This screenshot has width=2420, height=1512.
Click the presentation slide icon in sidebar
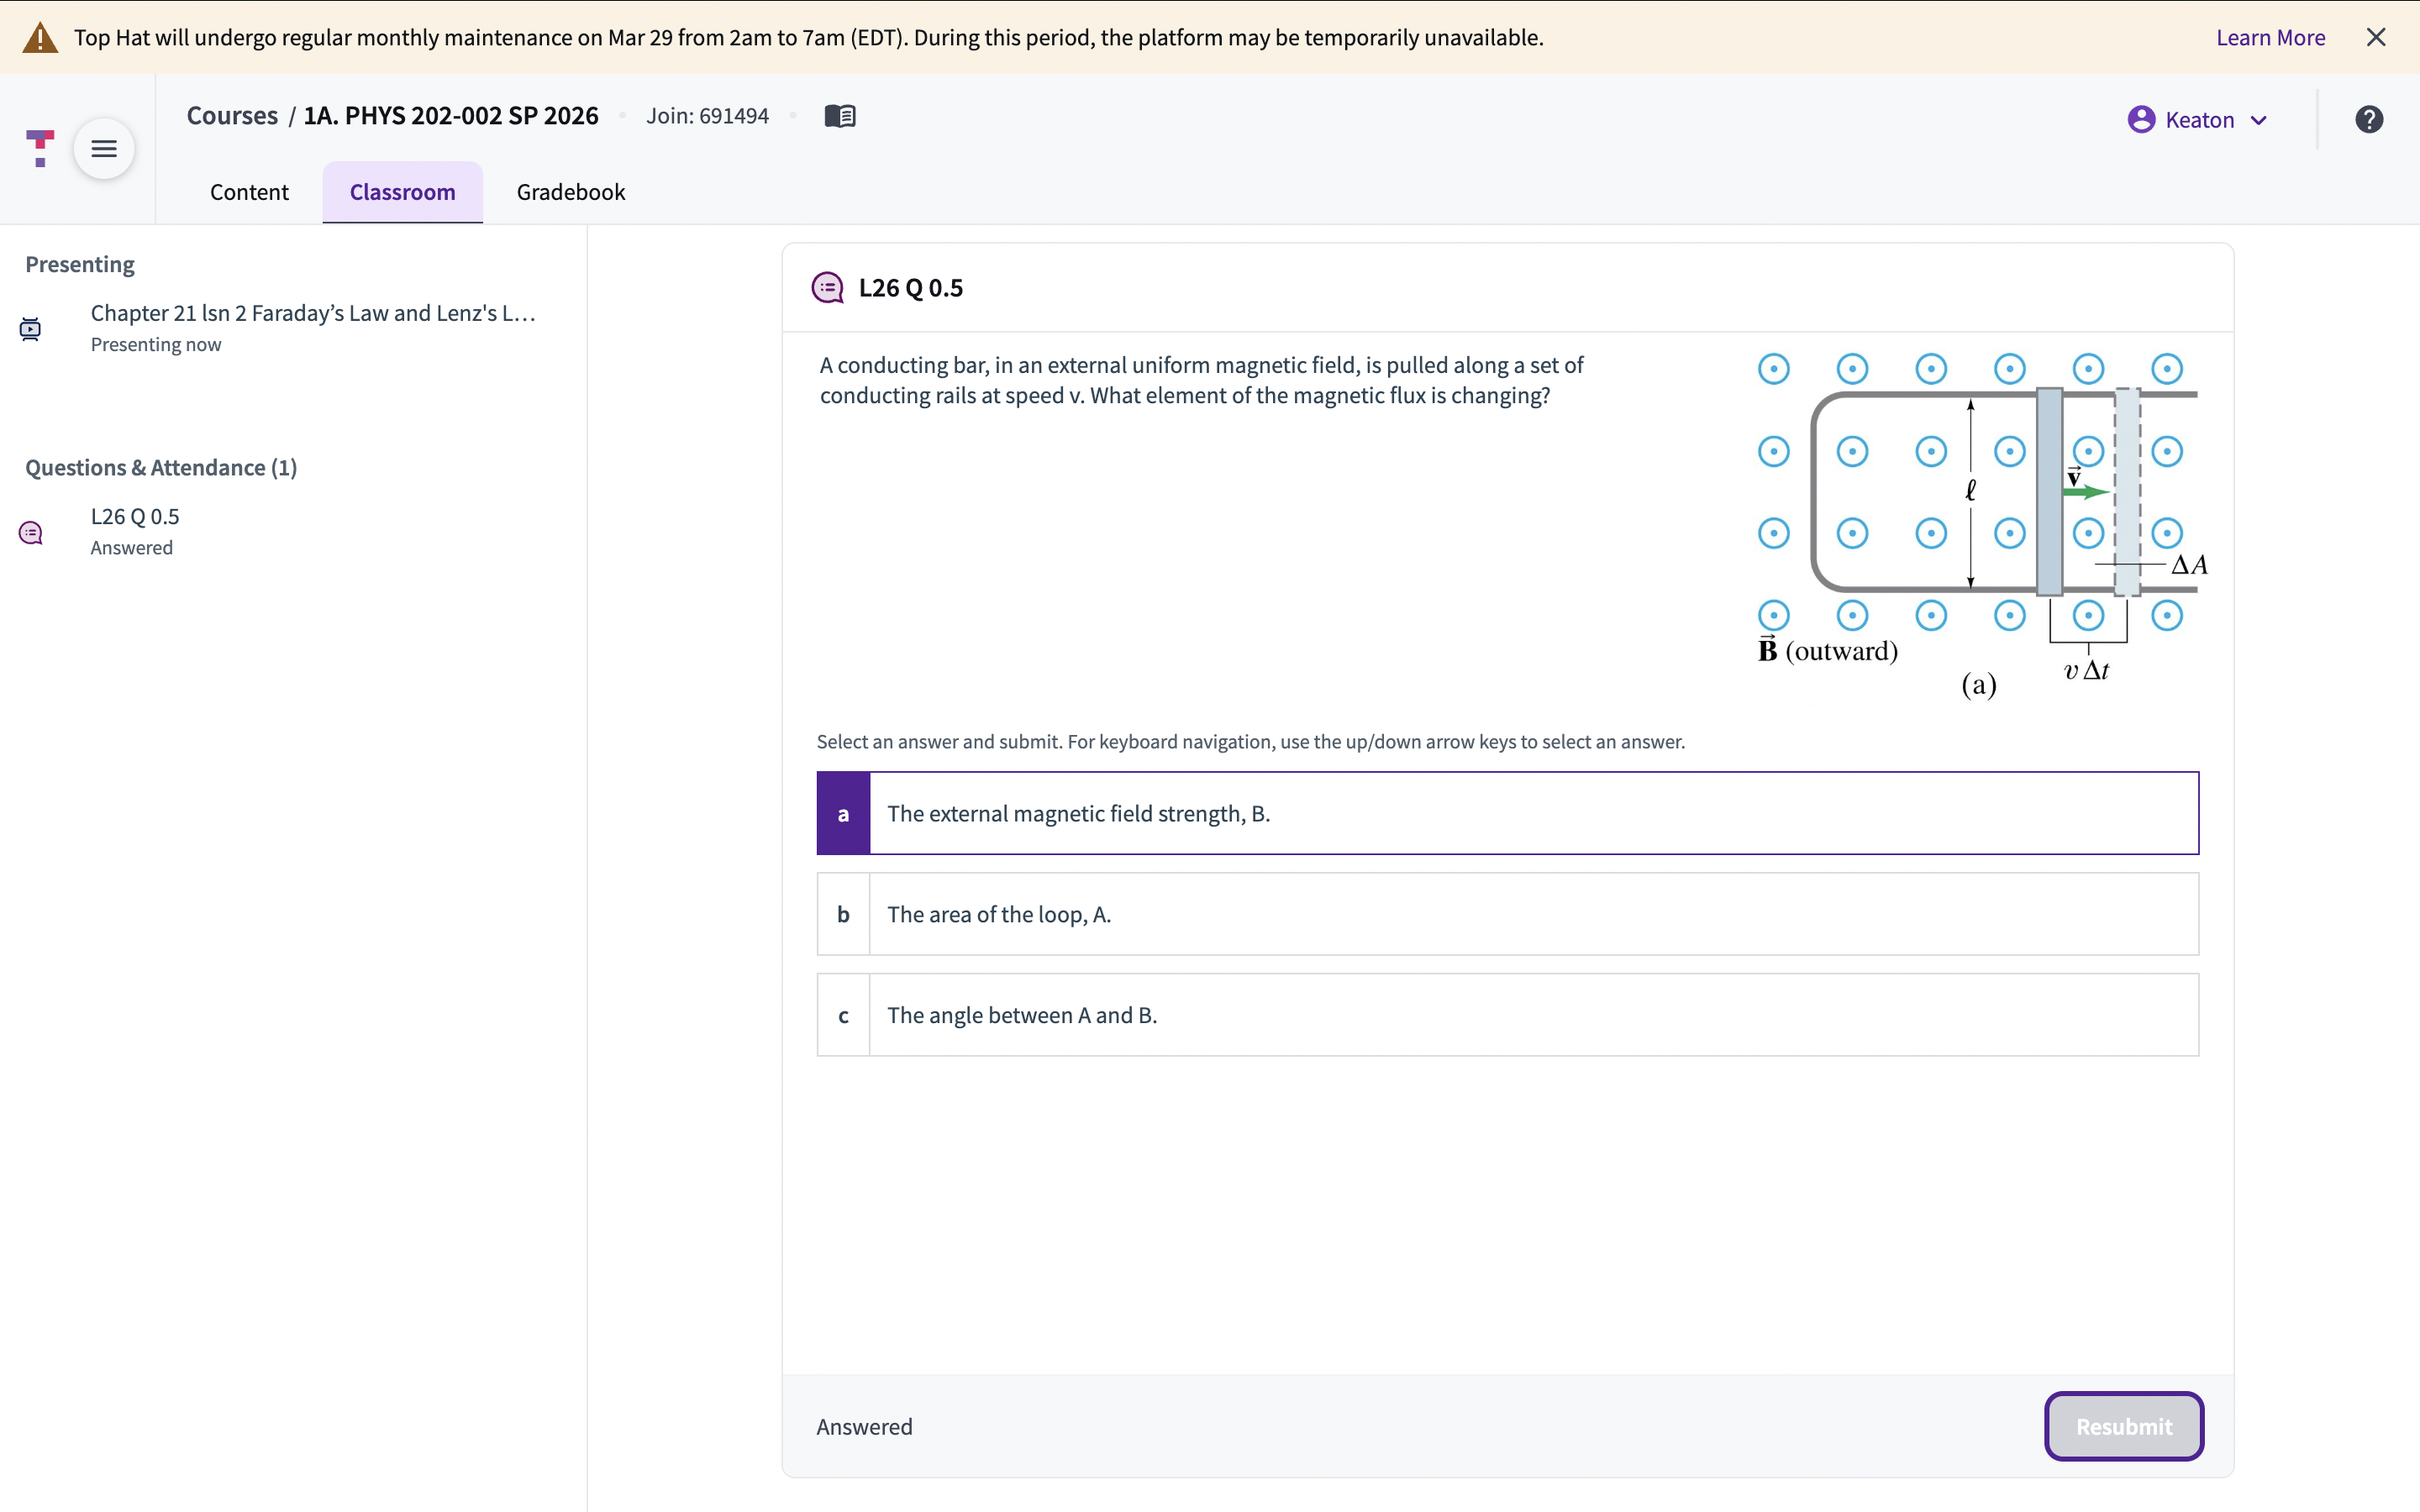click(31, 328)
